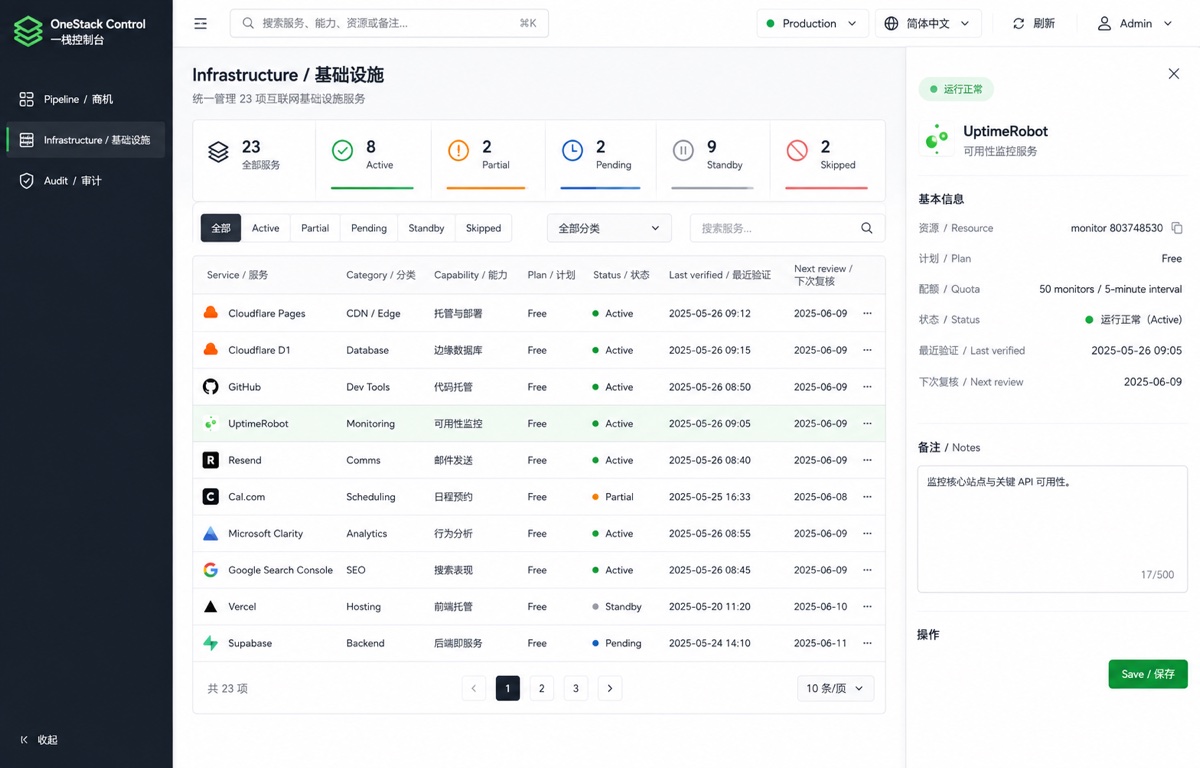1200x768 pixels.
Task: Click the Cal.com service icon
Action: coord(211,496)
